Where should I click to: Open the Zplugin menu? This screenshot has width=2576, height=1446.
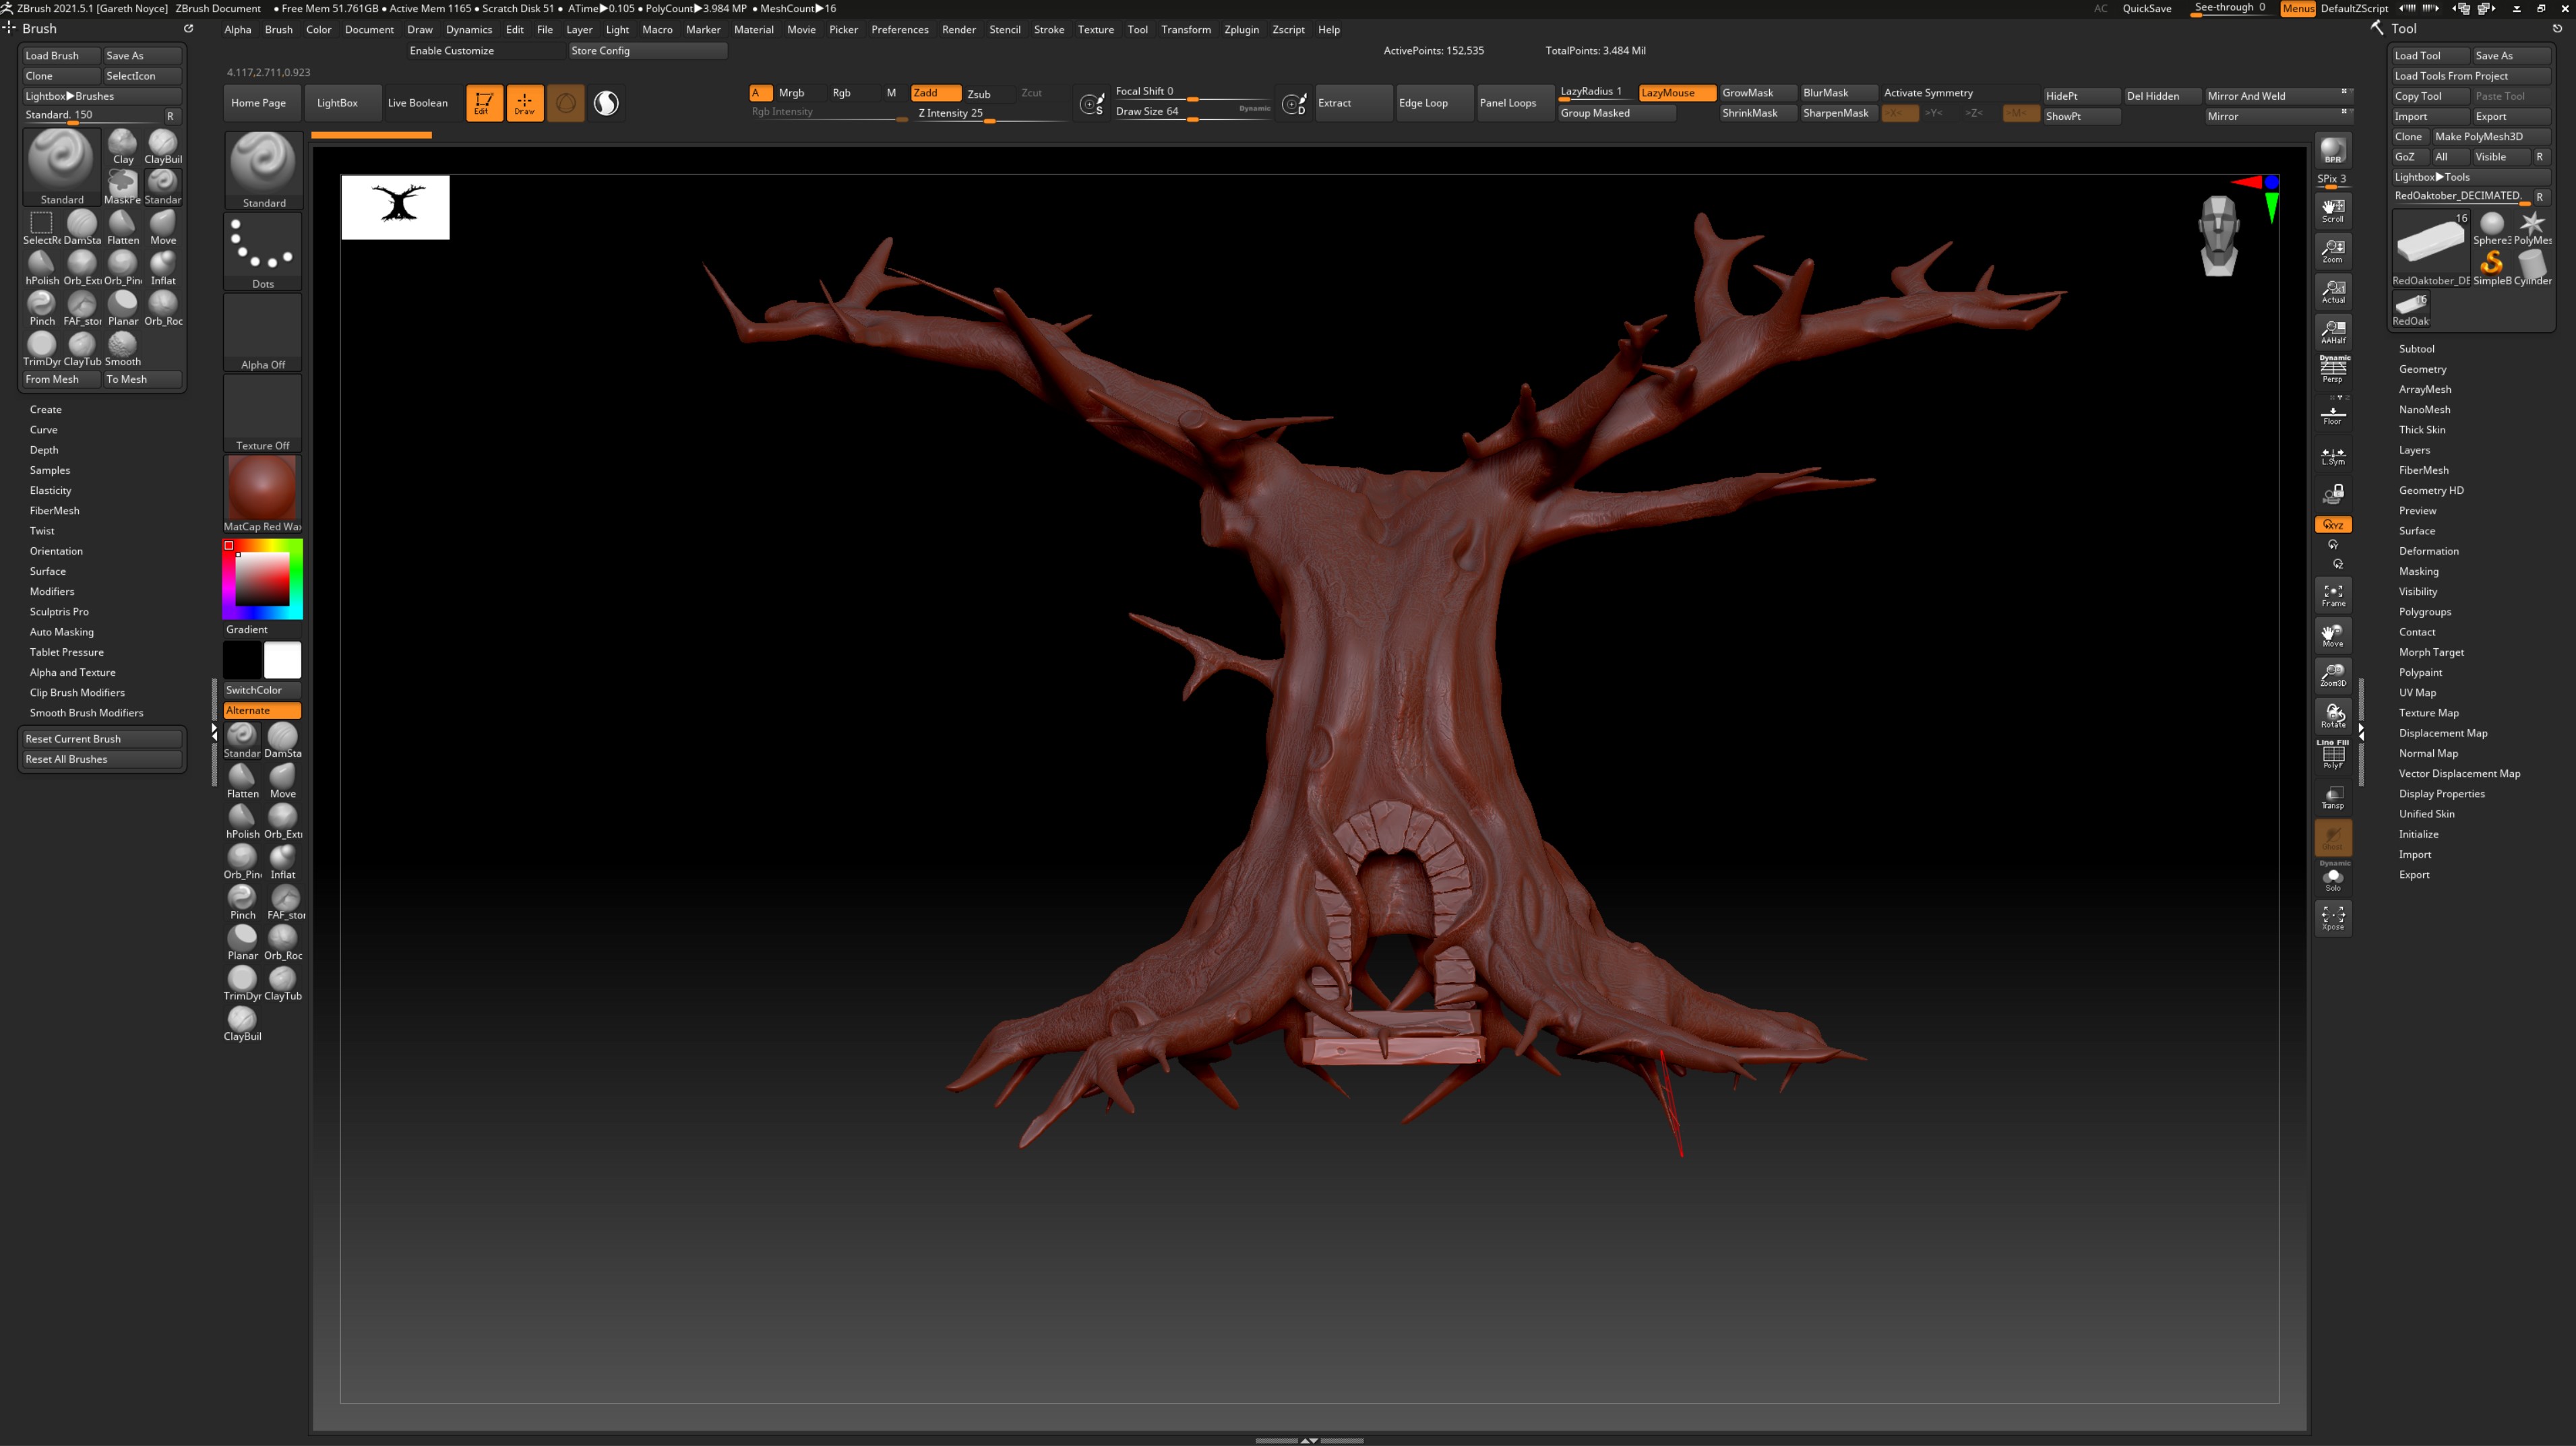point(1241,30)
